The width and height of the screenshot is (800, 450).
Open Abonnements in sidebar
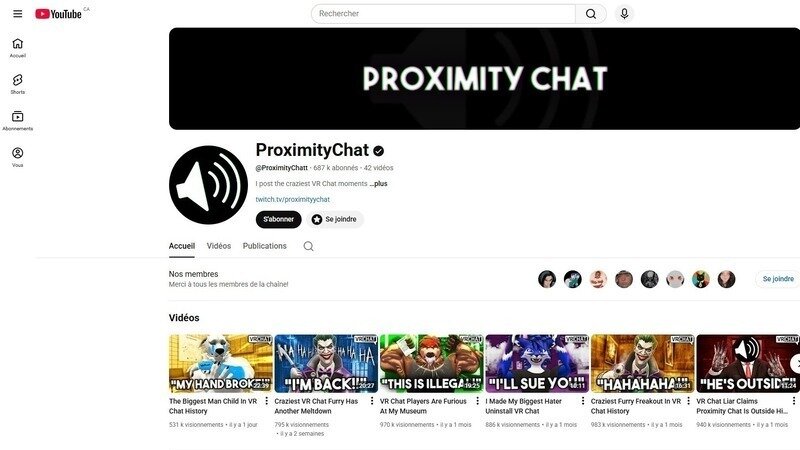(x=18, y=121)
